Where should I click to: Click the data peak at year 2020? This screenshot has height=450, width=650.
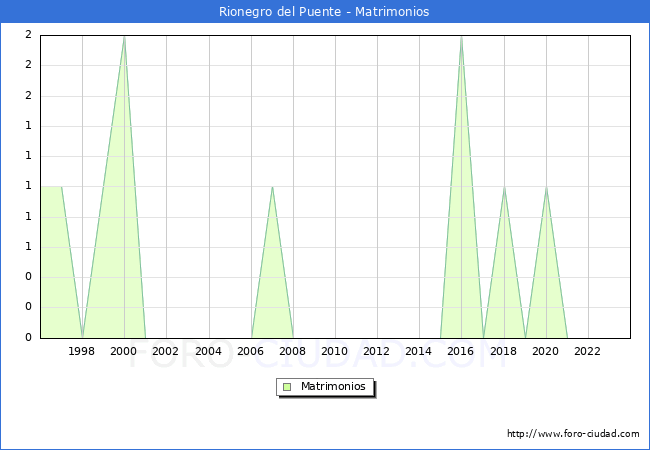tap(546, 187)
